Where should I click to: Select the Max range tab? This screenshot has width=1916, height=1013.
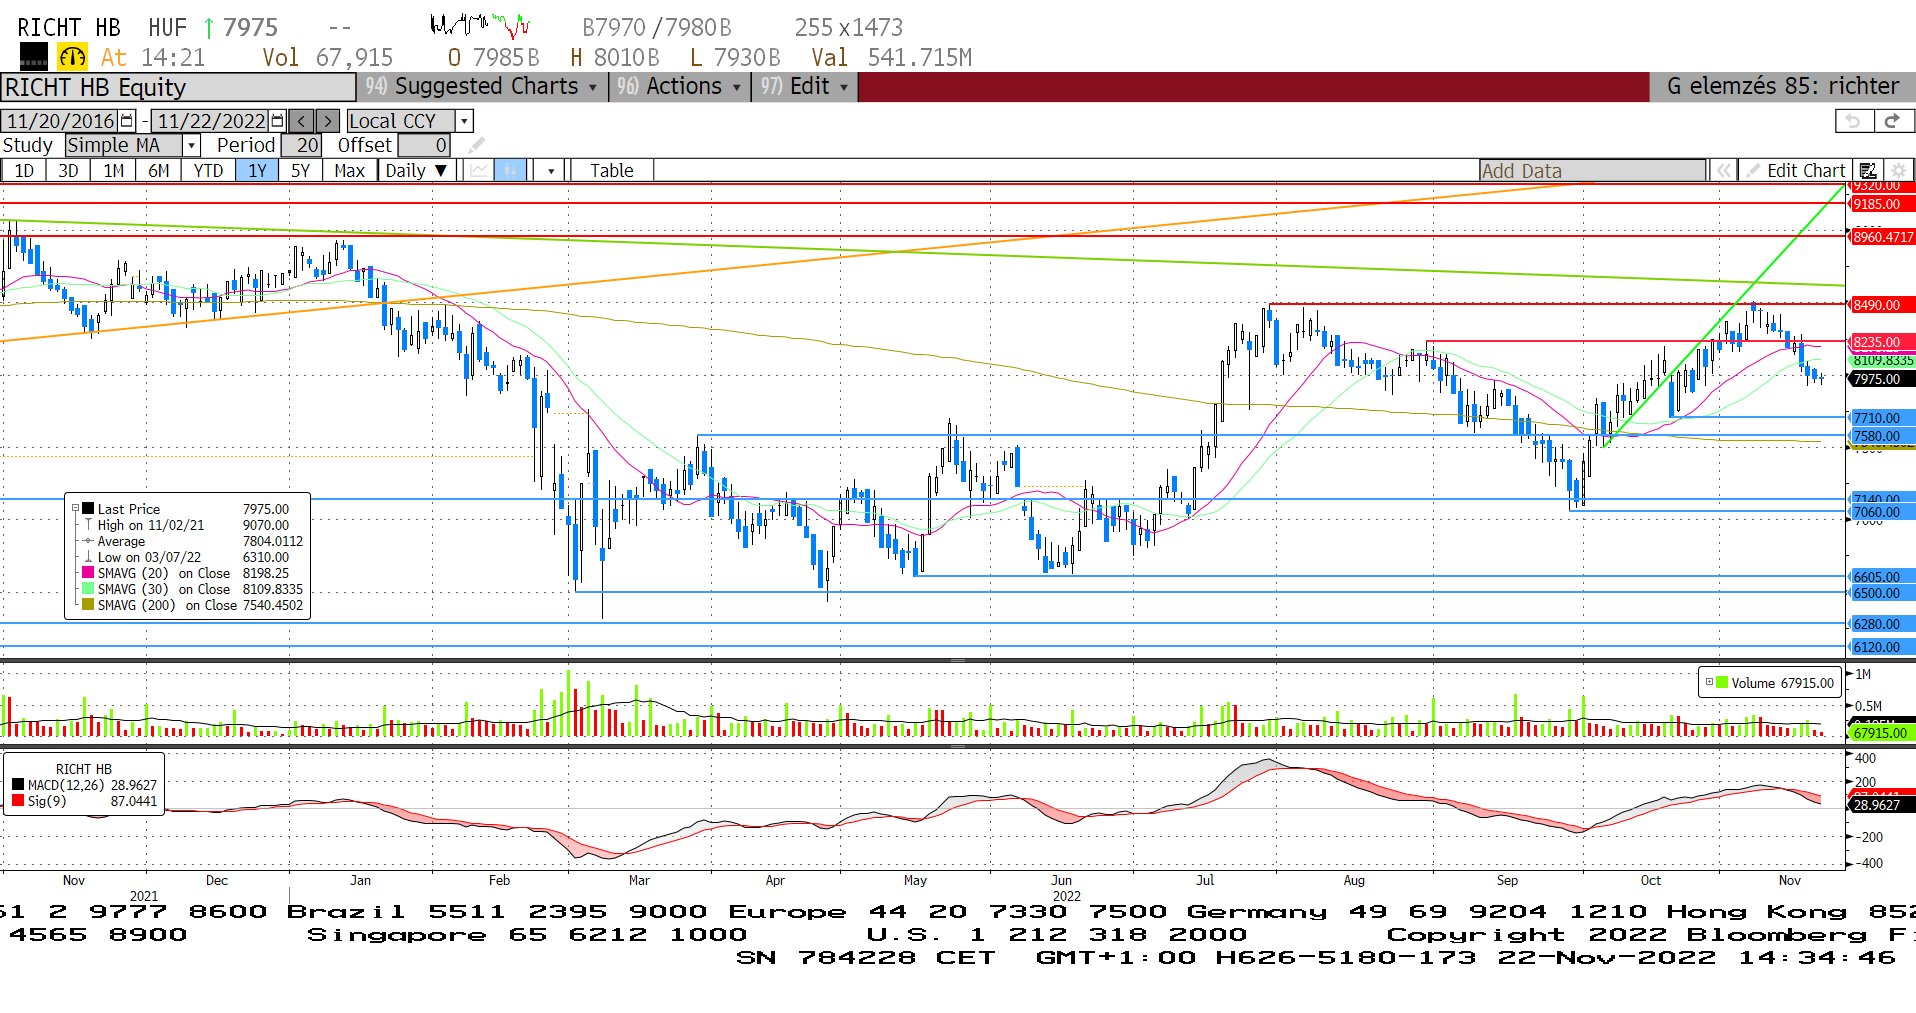click(x=349, y=171)
